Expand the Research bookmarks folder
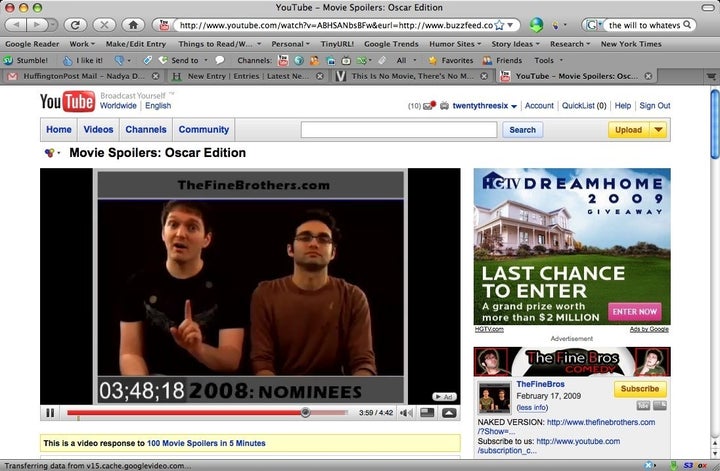This screenshot has height=471, width=720. 570,44
